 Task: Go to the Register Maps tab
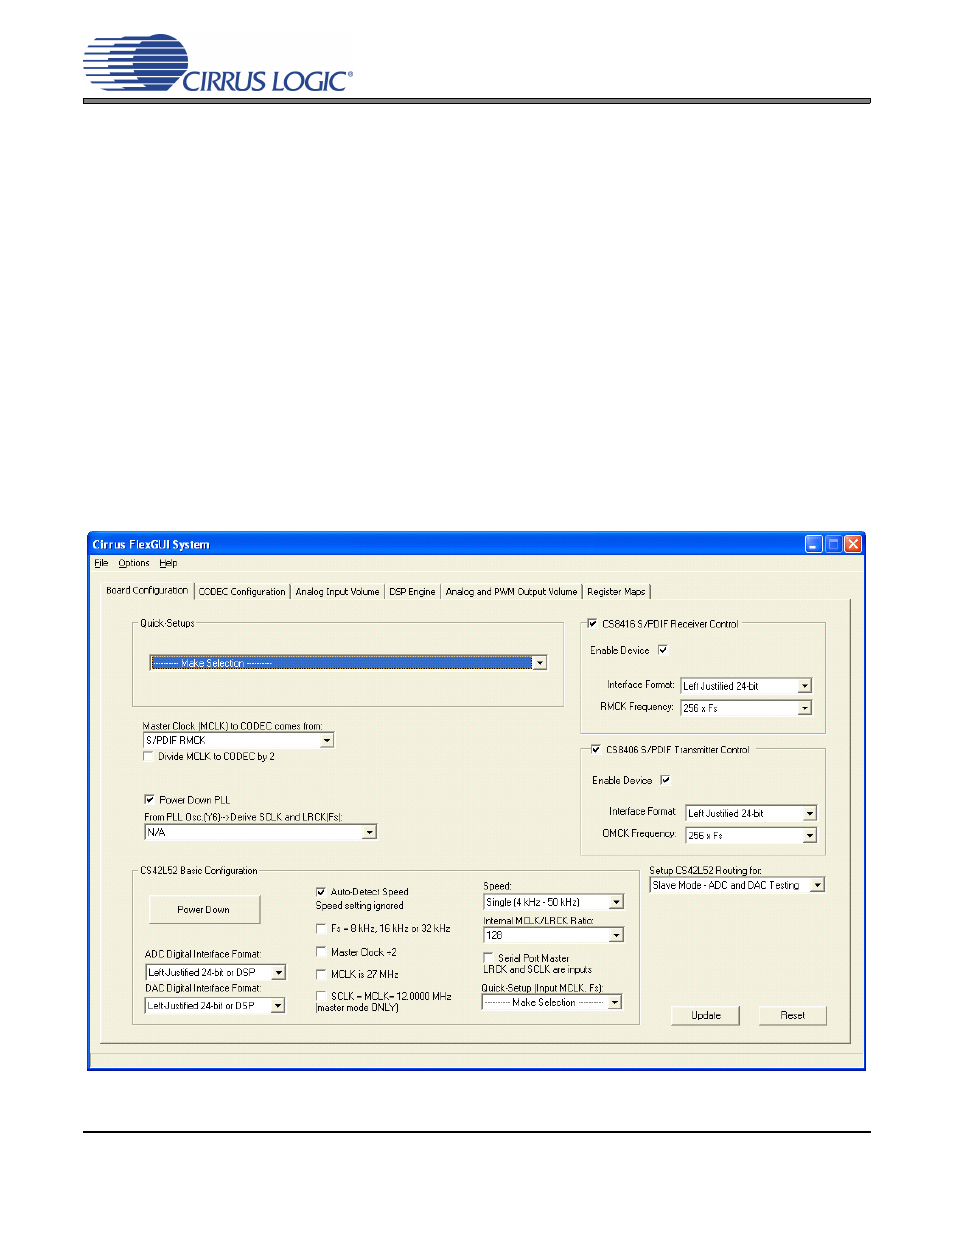616,592
